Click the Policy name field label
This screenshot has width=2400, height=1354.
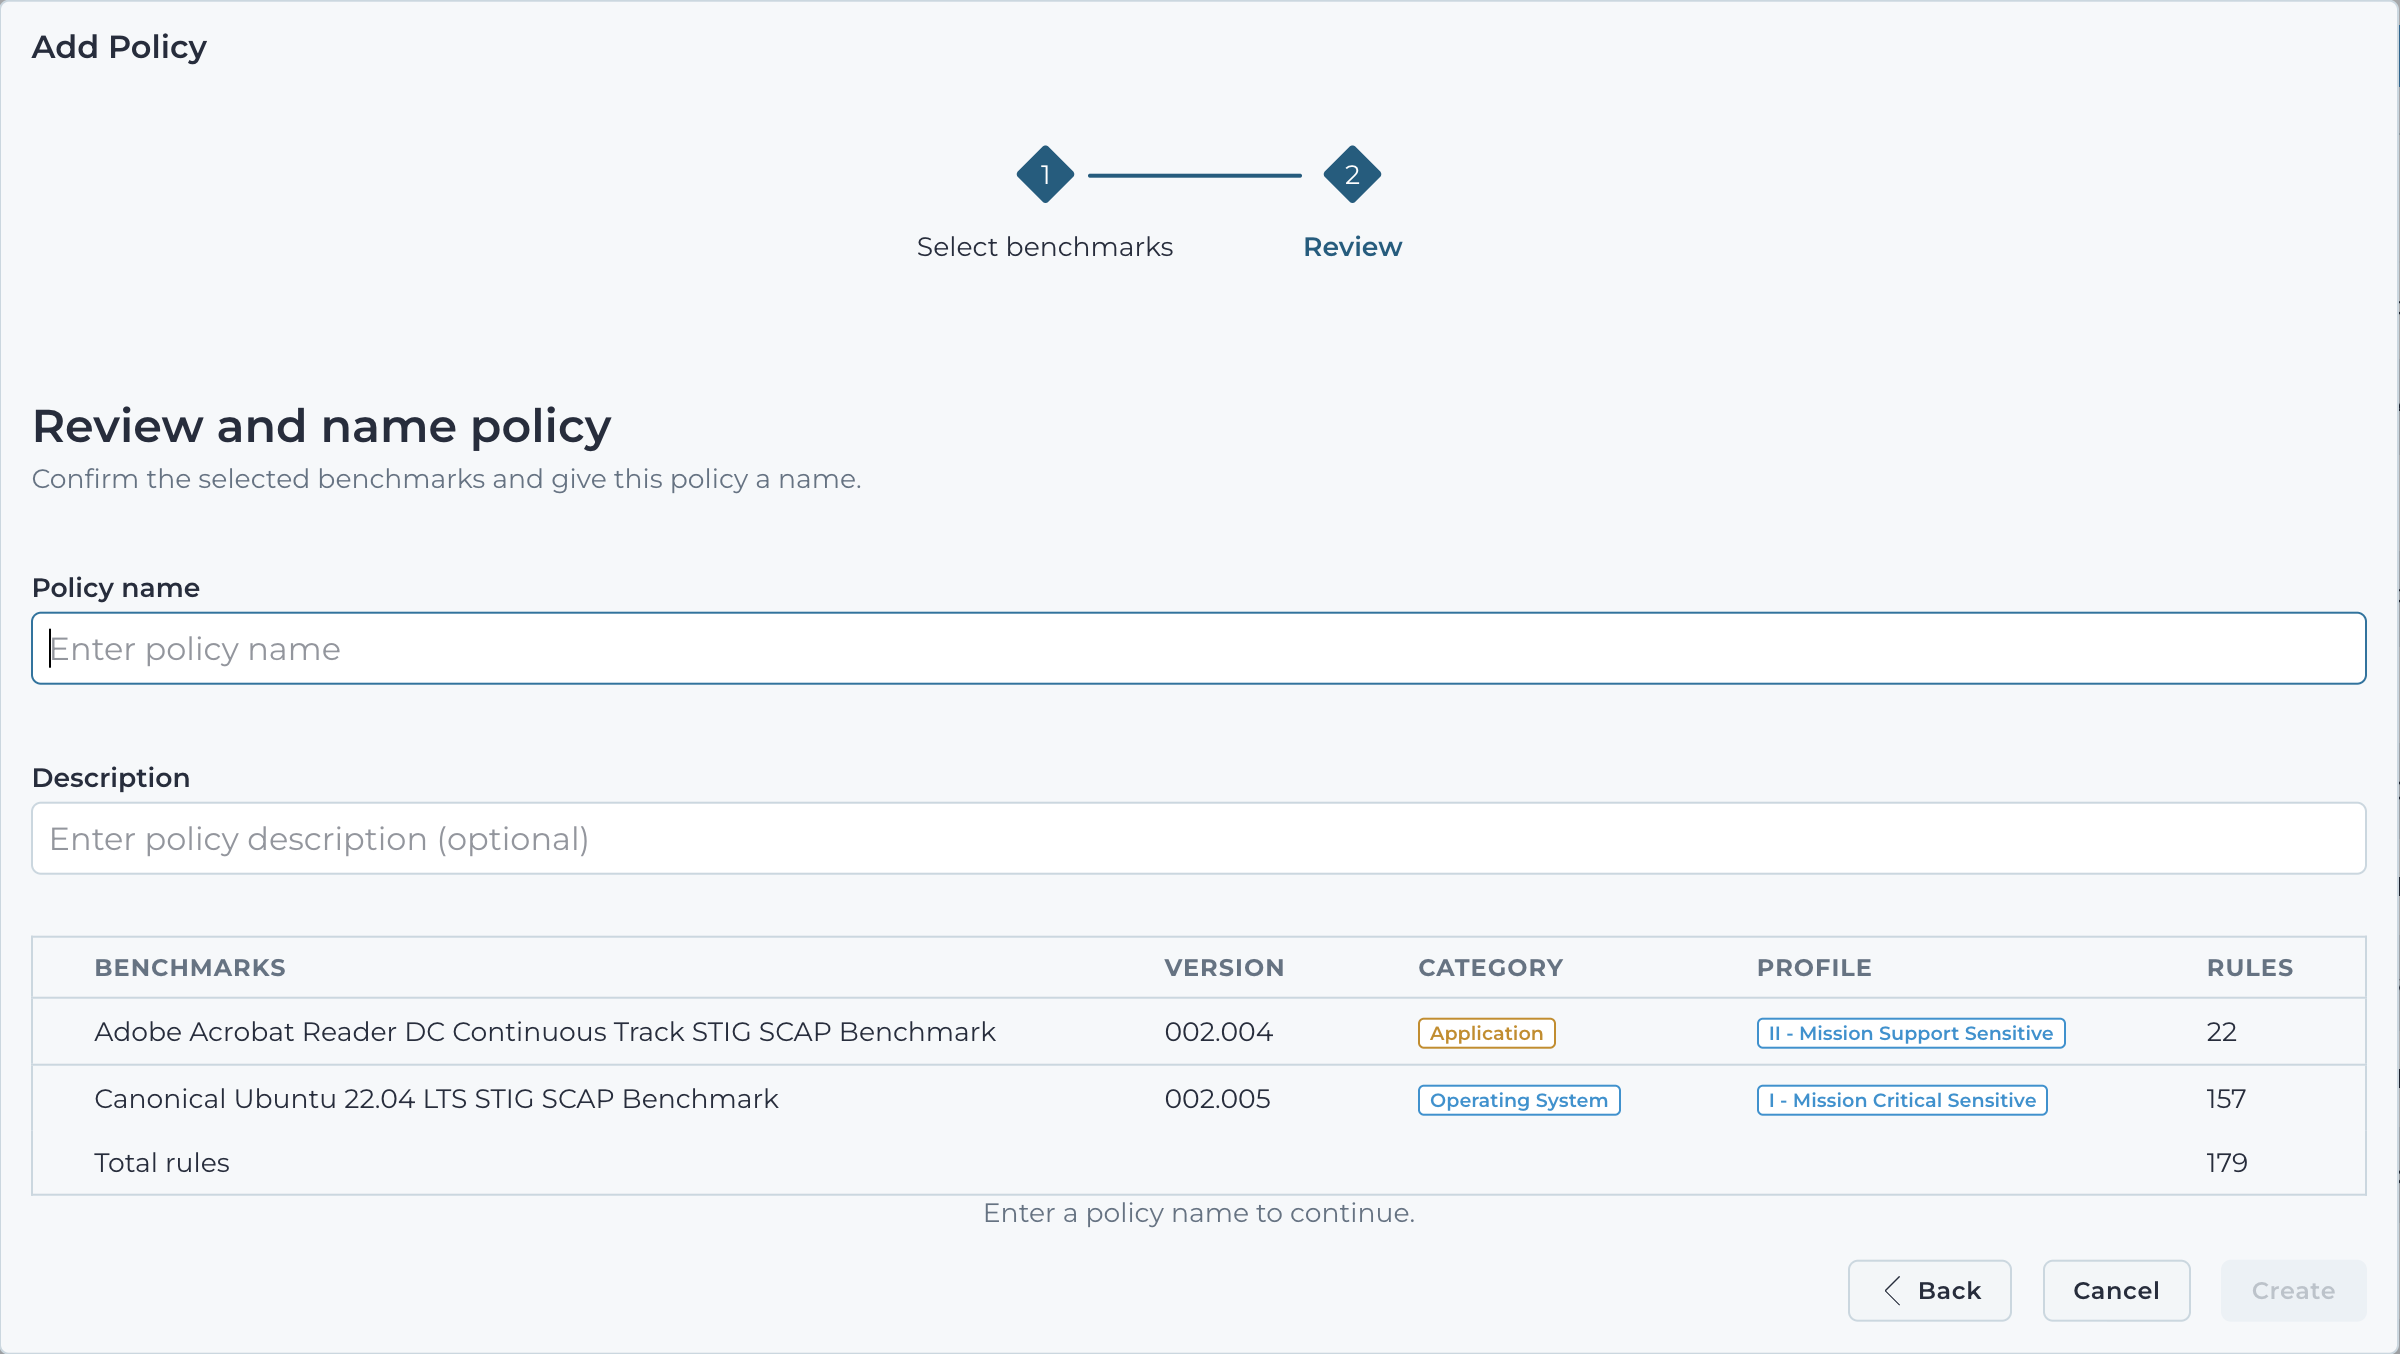point(116,588)
